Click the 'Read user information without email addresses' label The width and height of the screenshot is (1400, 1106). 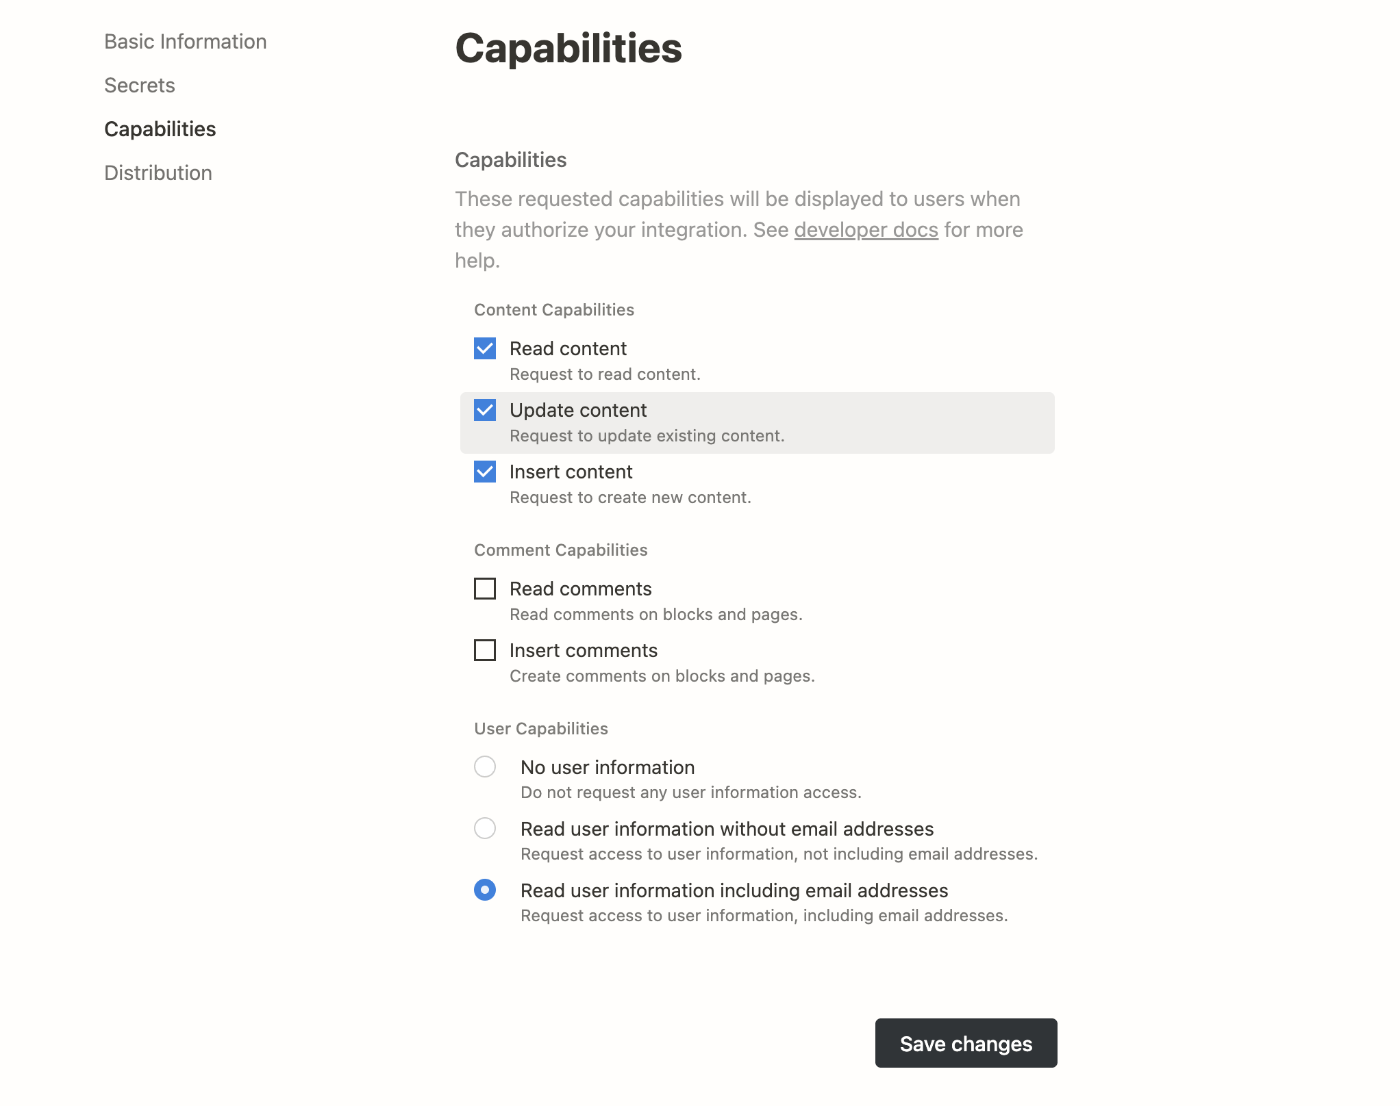pos(727,829)
